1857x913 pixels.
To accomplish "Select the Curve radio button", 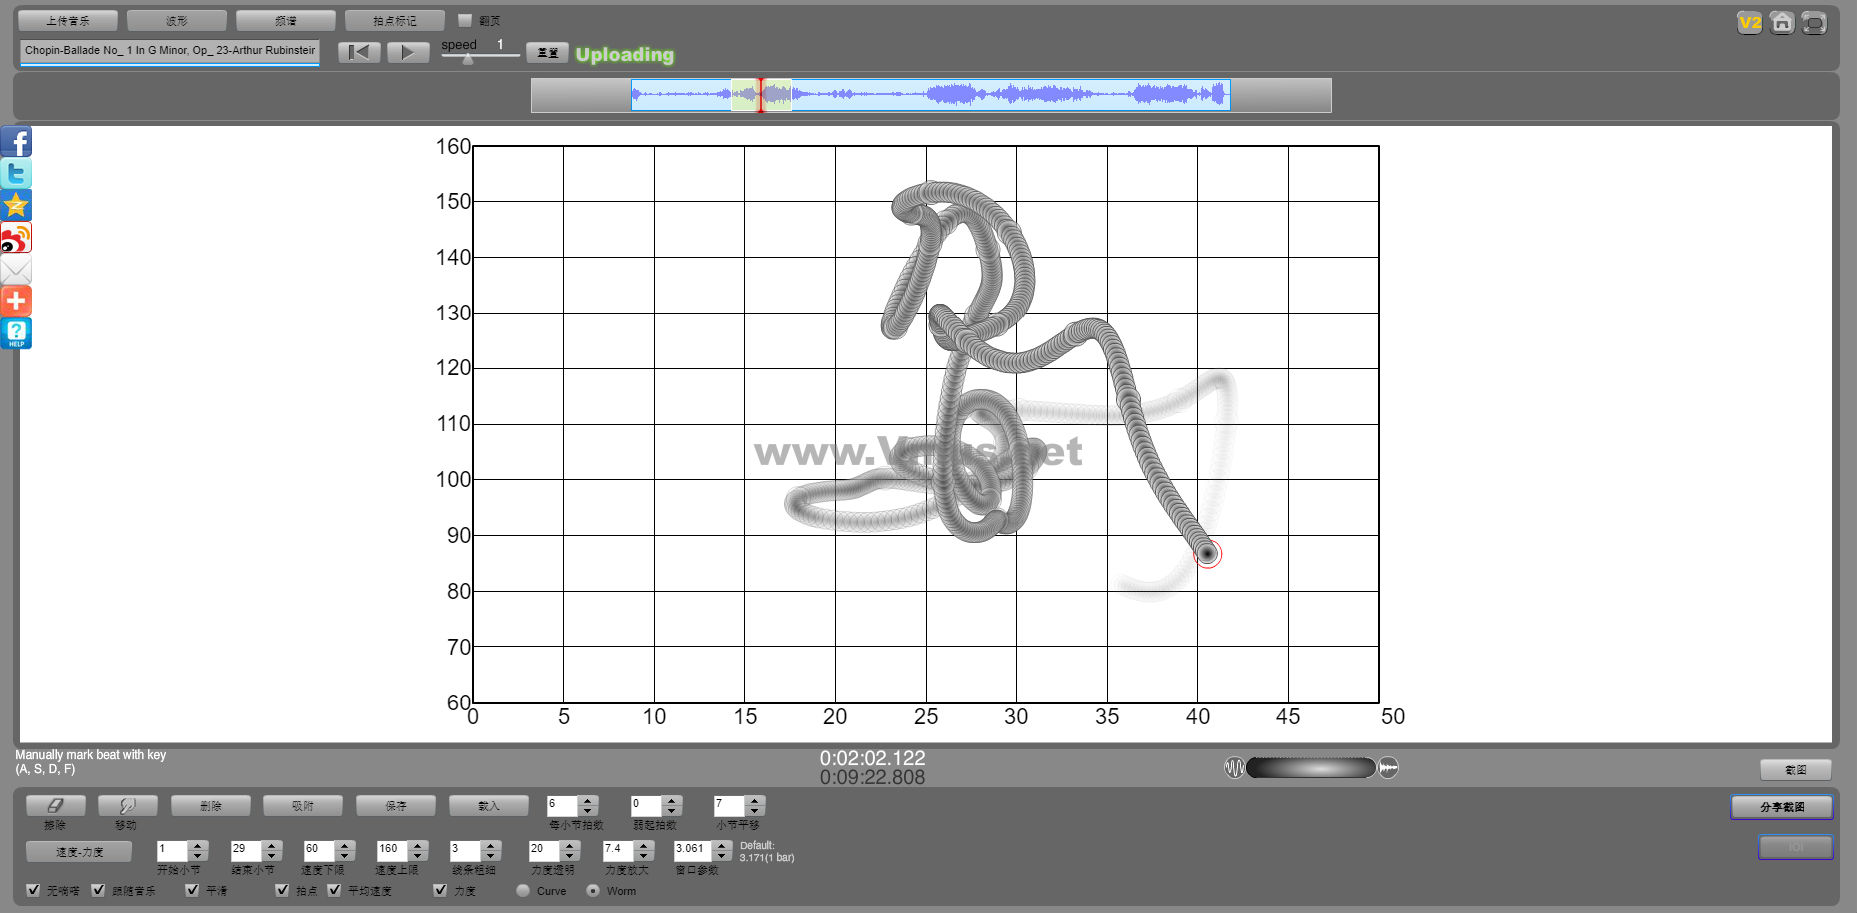I will 523,890.
